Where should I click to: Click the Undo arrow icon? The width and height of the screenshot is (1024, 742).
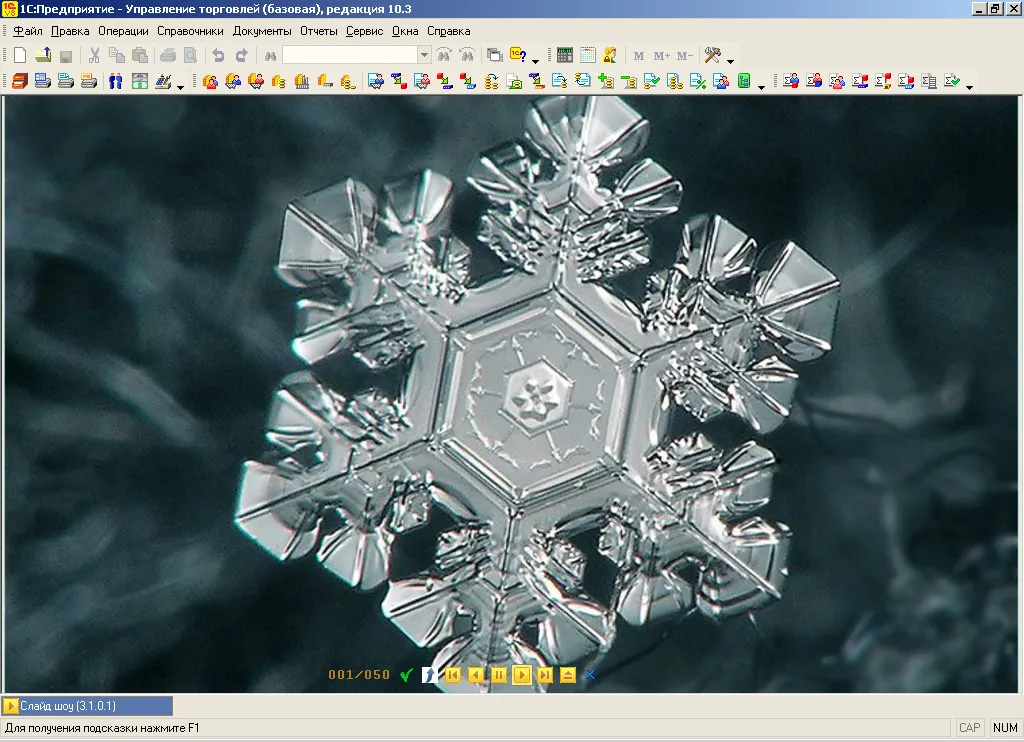point(218,56)
